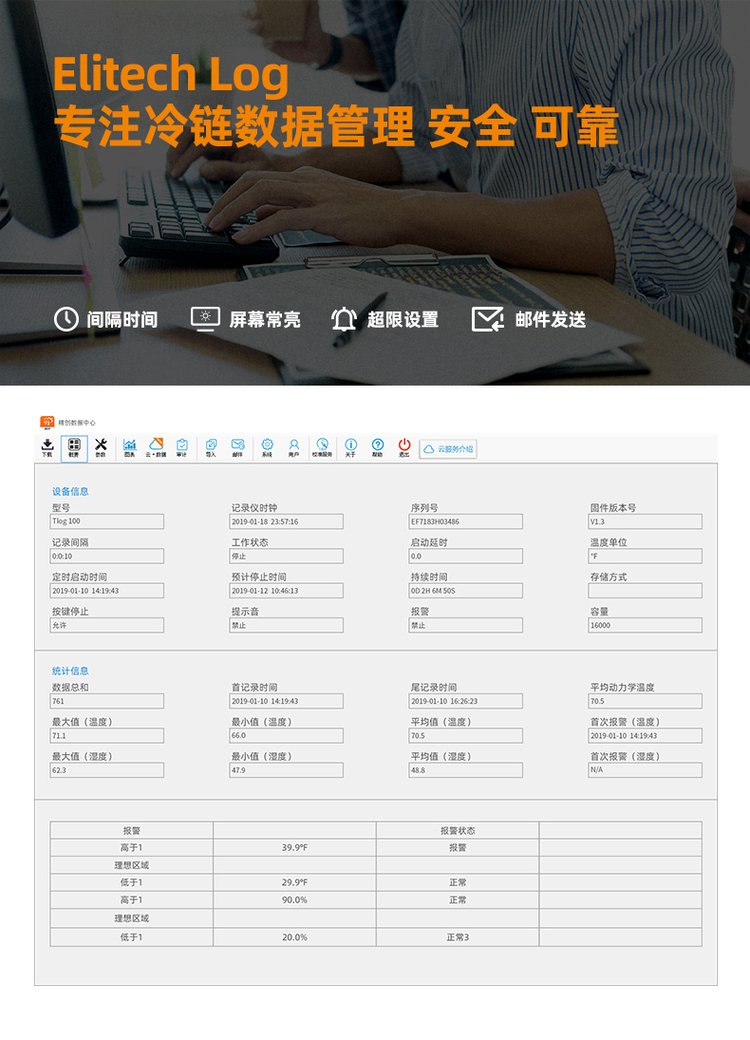Image resolution: width=750 pixels, height=1040 pixels.
Task: Click the User (用户) person icon
Action: coord(294,448)
